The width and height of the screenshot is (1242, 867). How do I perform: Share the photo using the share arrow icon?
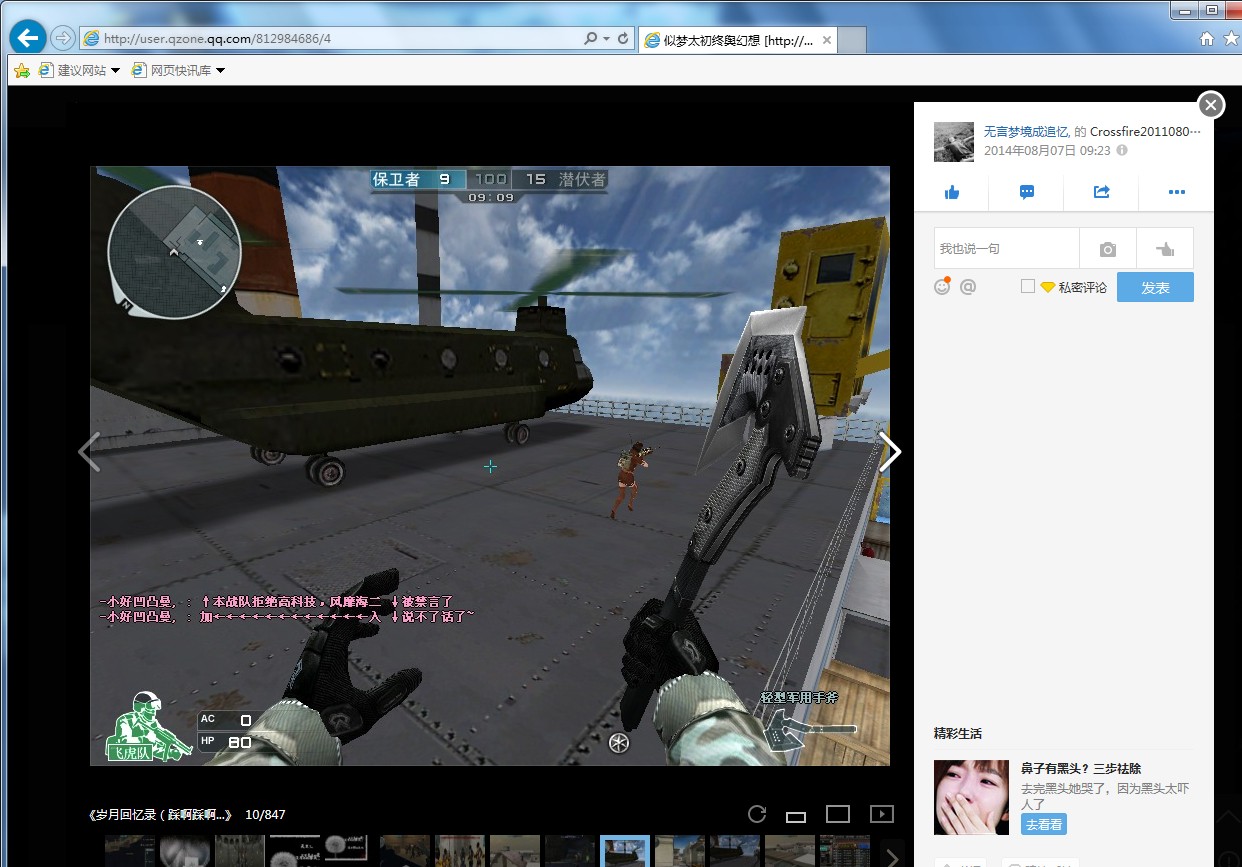[x=1101, y=192]
